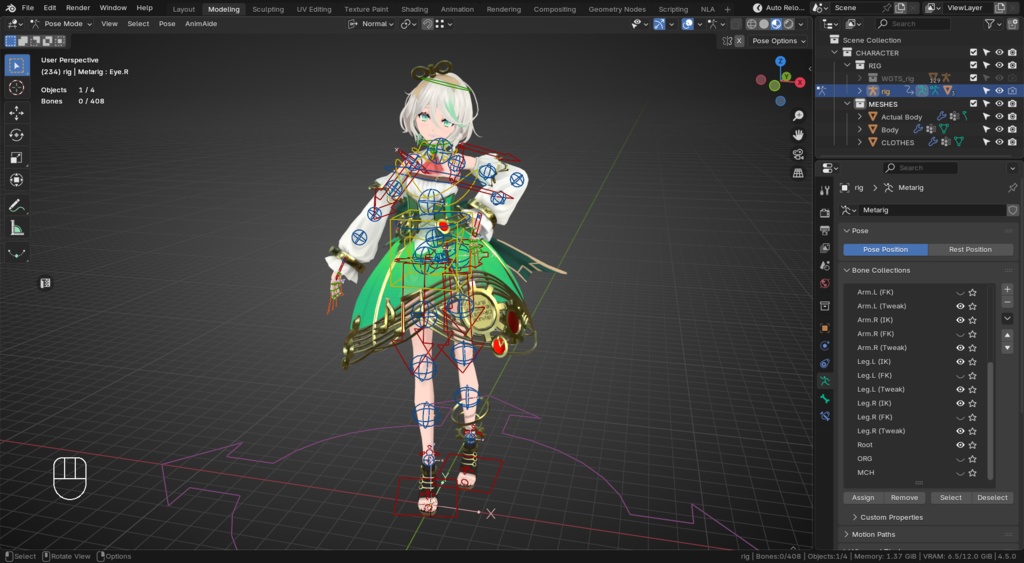Screen dimensions: 1024x563
Task: Click the Pose Position button
Action: (885, 249)
